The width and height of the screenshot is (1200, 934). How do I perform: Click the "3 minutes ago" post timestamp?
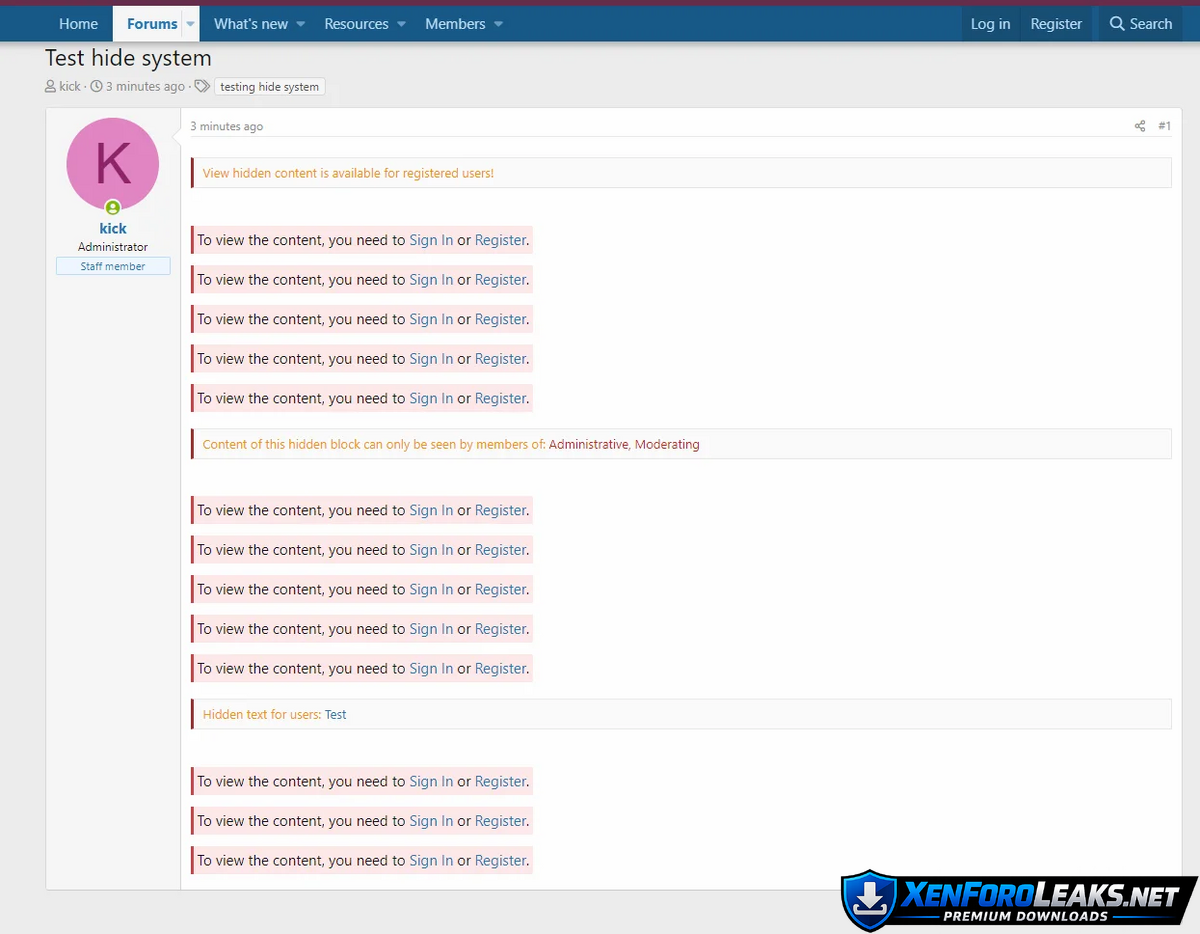pyautogui.click(x=227, y=127)
